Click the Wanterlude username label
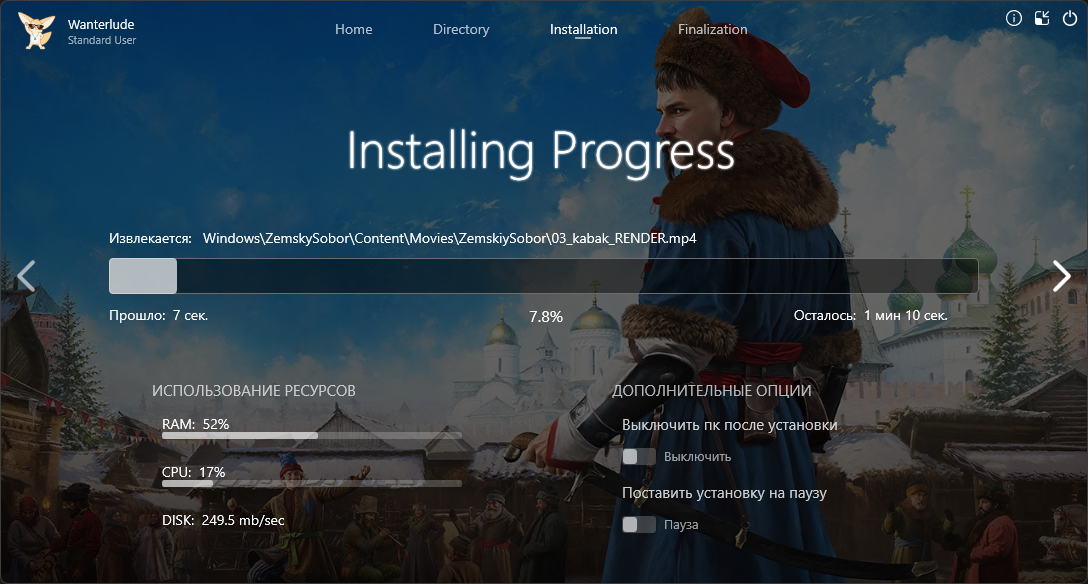Screen dimensions: 1088x584 (99, 23)
